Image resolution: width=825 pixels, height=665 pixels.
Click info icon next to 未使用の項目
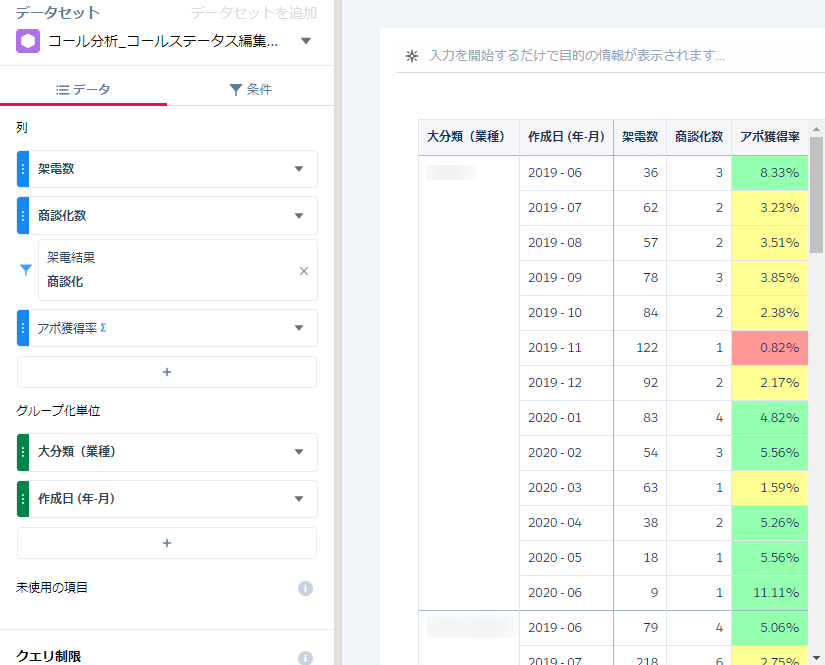coord(306,588)
